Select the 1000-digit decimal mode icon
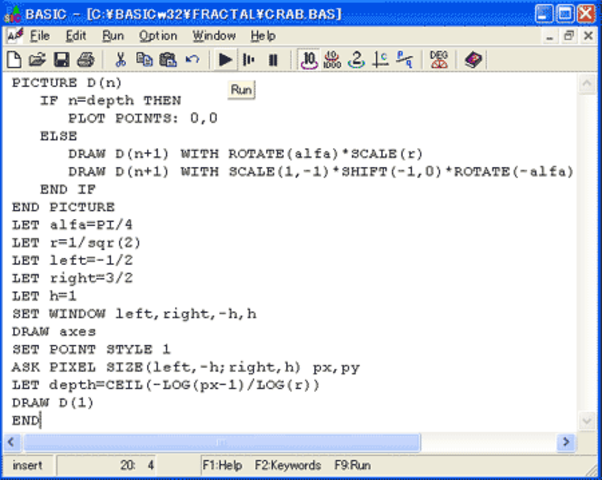The height and width of the screenshot is (480, 602). pos(332,60)
